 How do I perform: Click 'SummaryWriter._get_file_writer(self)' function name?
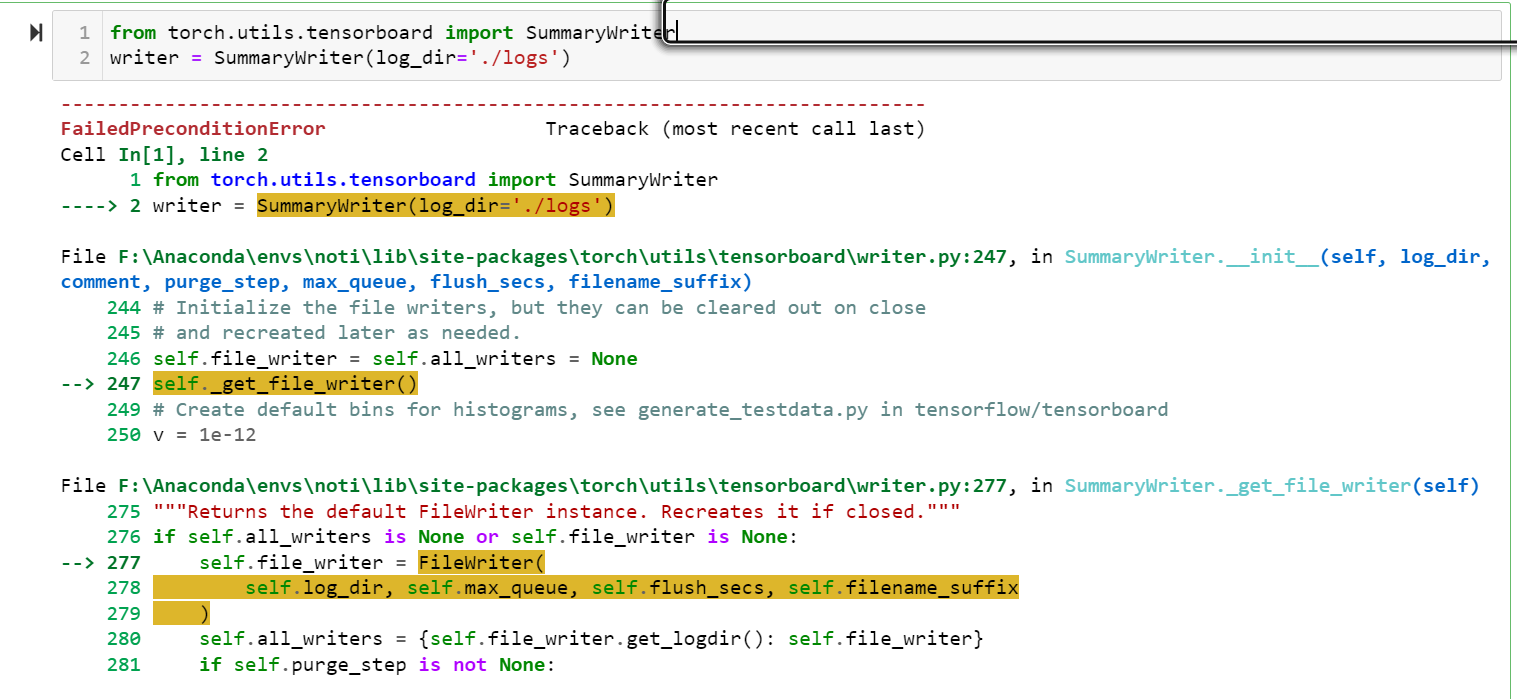[x=1271, y=486]
